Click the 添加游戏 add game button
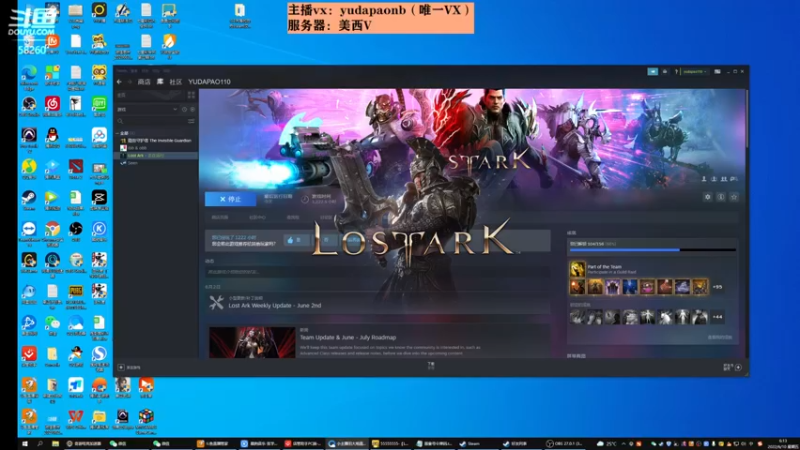The image size is (800, 450). tap(130, 367)
